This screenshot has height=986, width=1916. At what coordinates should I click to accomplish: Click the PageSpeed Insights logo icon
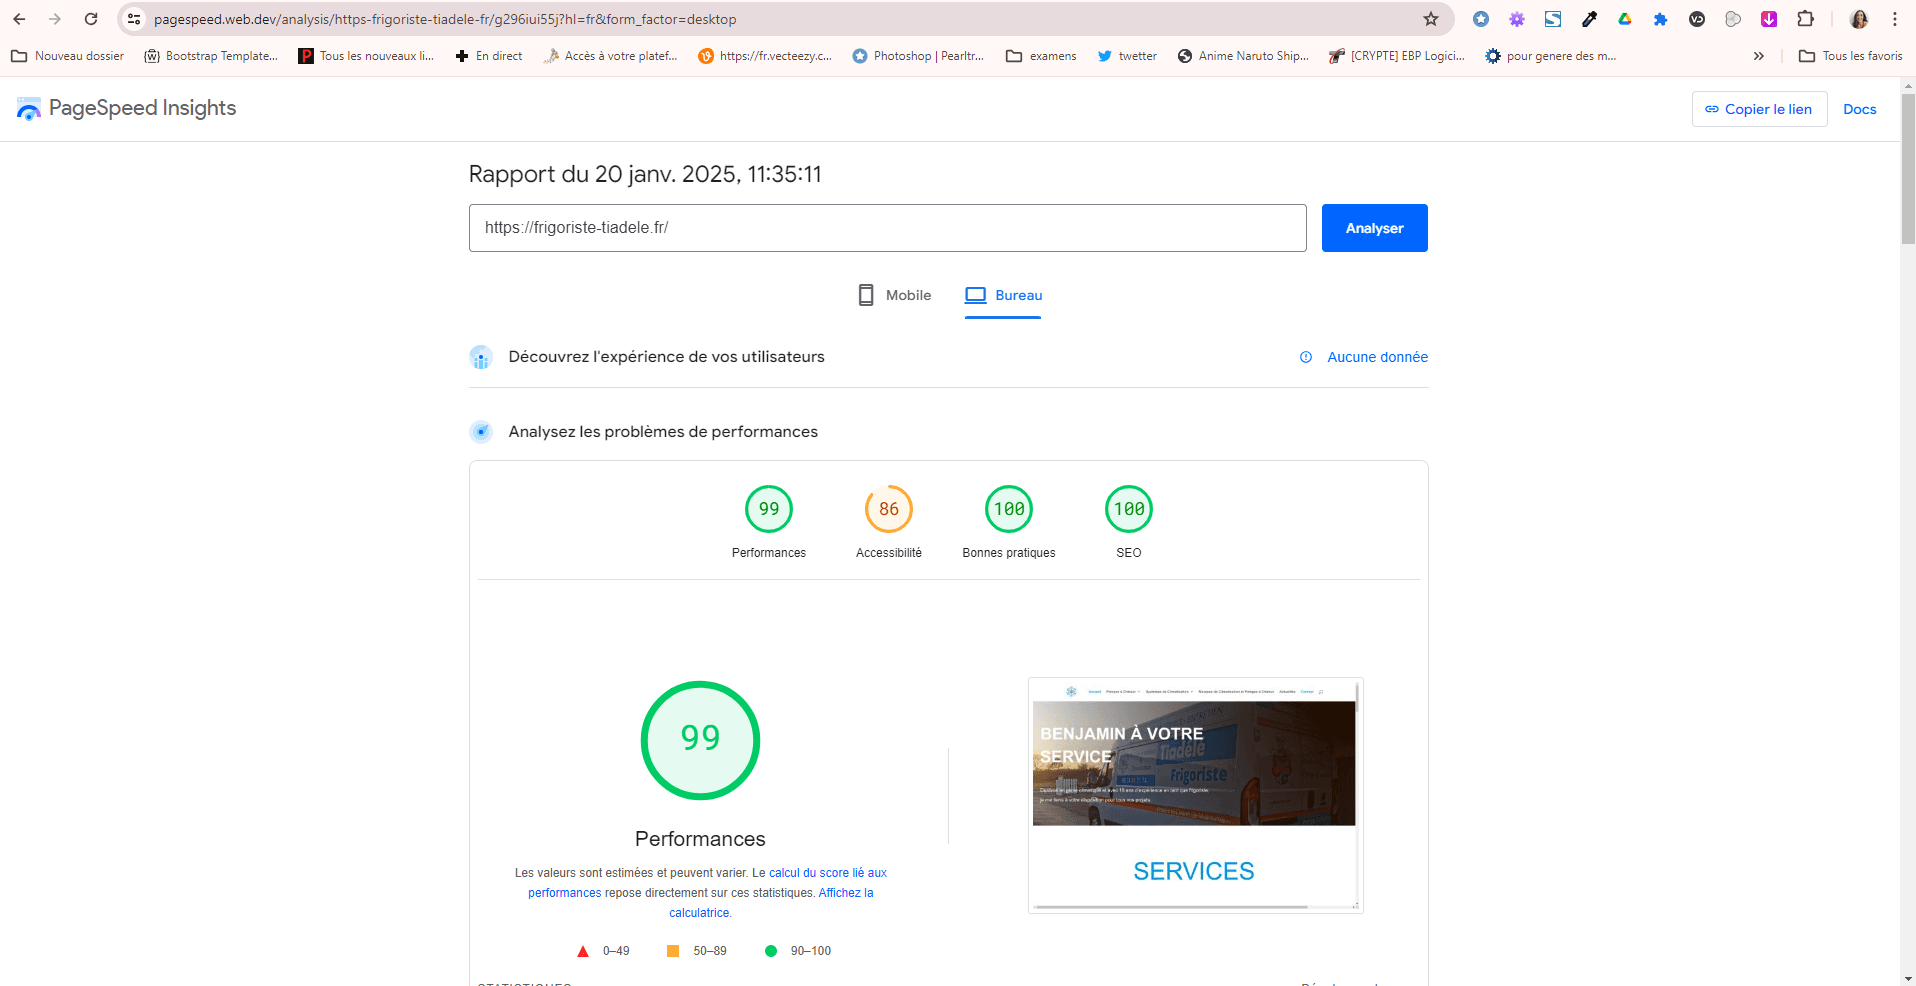(x=29, y=109)
